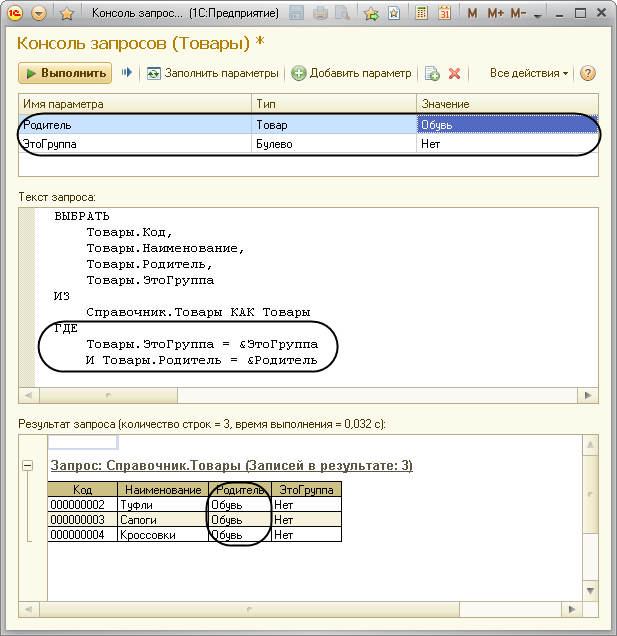The width and height of the screenshot is (617, 636).
Task: Click the Favorites star icon in title bar
Action: pos(67,14)
